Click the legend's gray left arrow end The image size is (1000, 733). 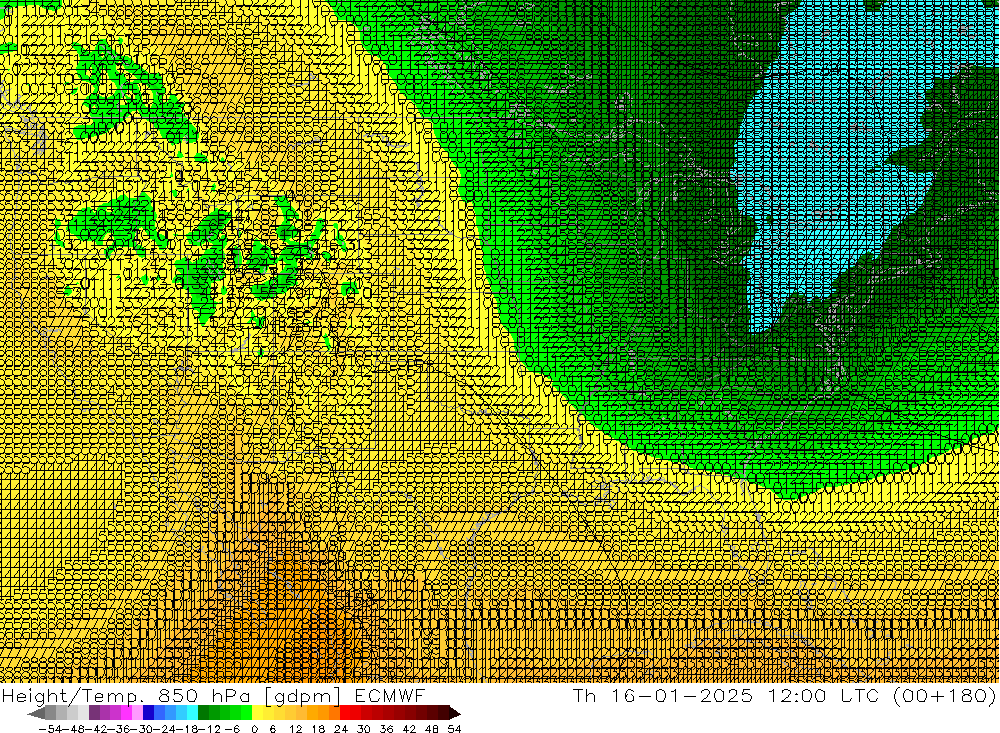[x=36, y=713]
